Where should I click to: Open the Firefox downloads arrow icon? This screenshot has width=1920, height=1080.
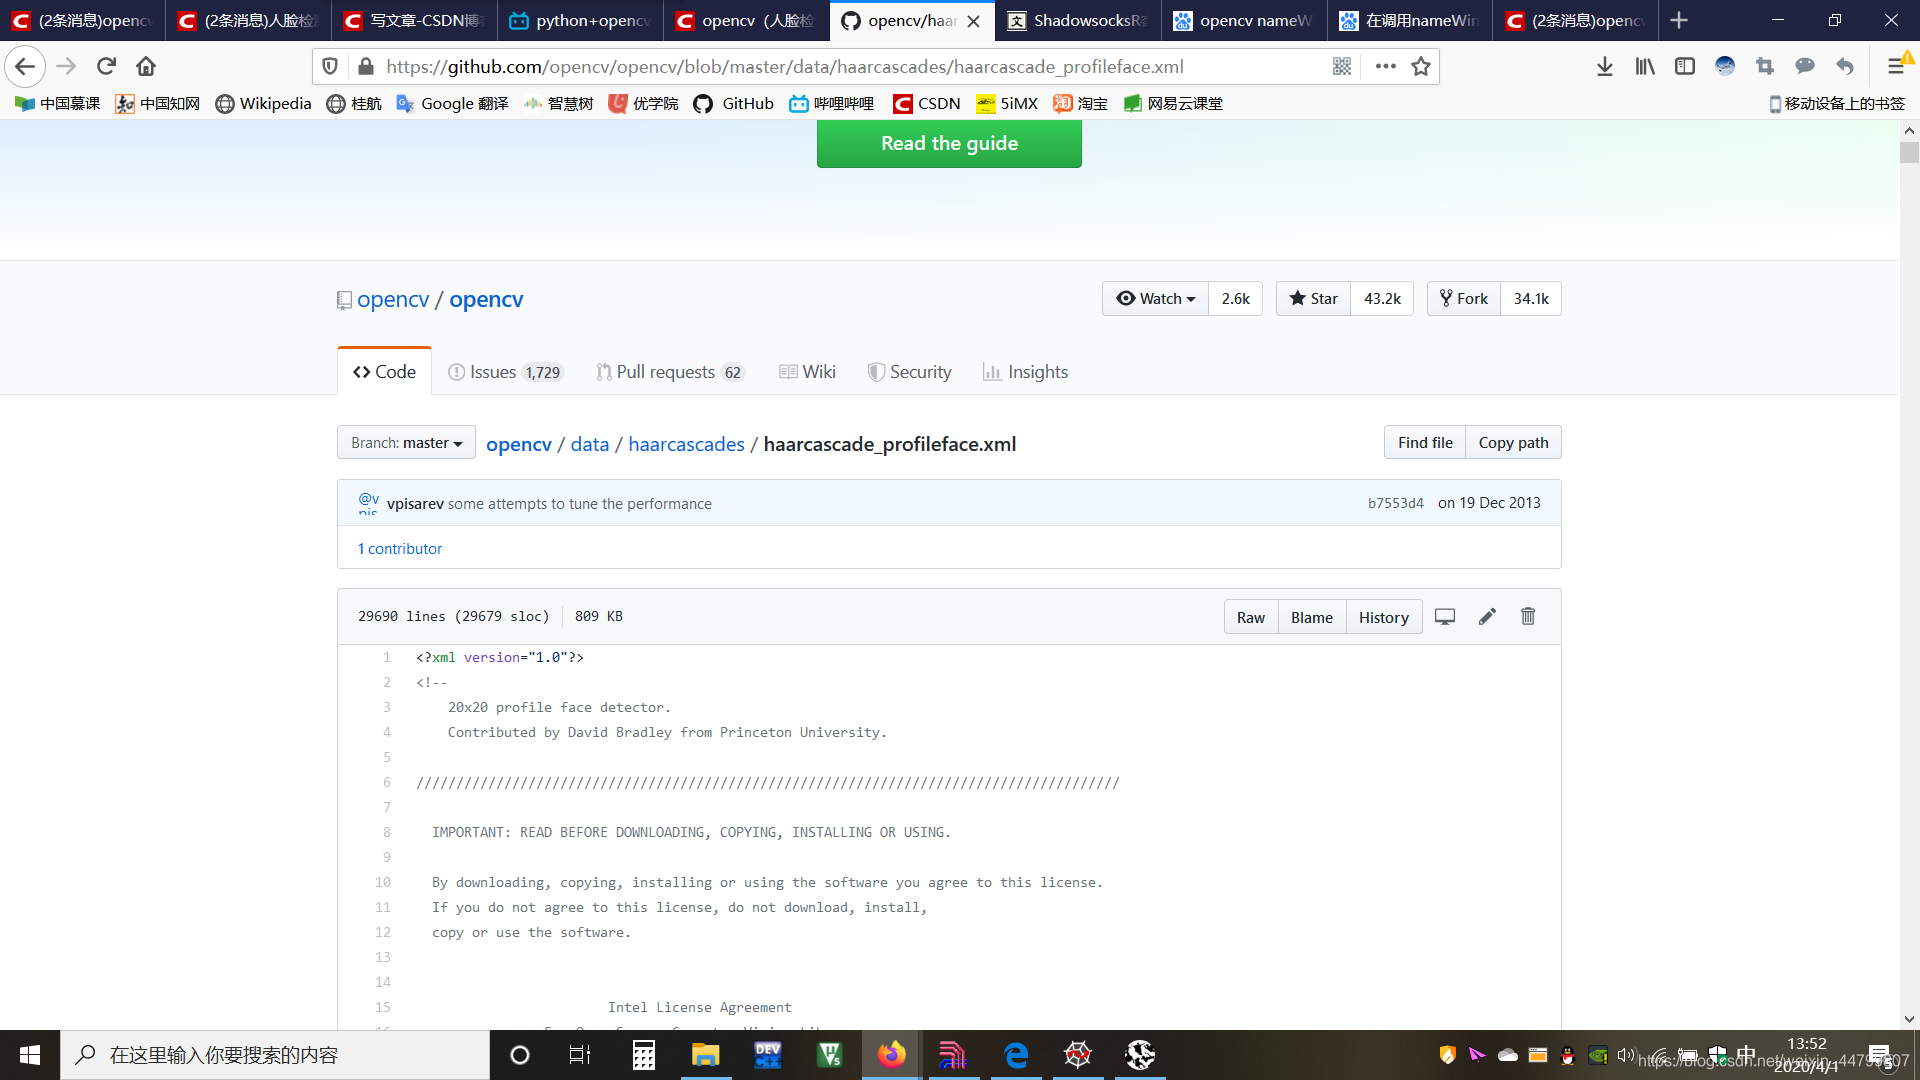click(x=1604, y=67)
